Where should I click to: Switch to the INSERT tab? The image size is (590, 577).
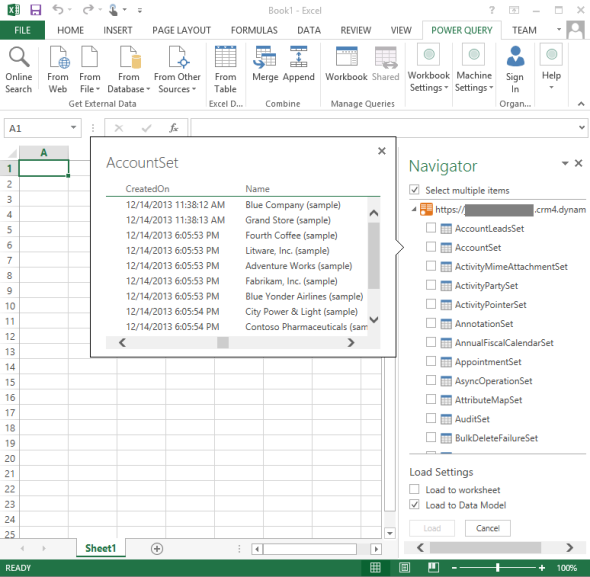tap(118, 30)
